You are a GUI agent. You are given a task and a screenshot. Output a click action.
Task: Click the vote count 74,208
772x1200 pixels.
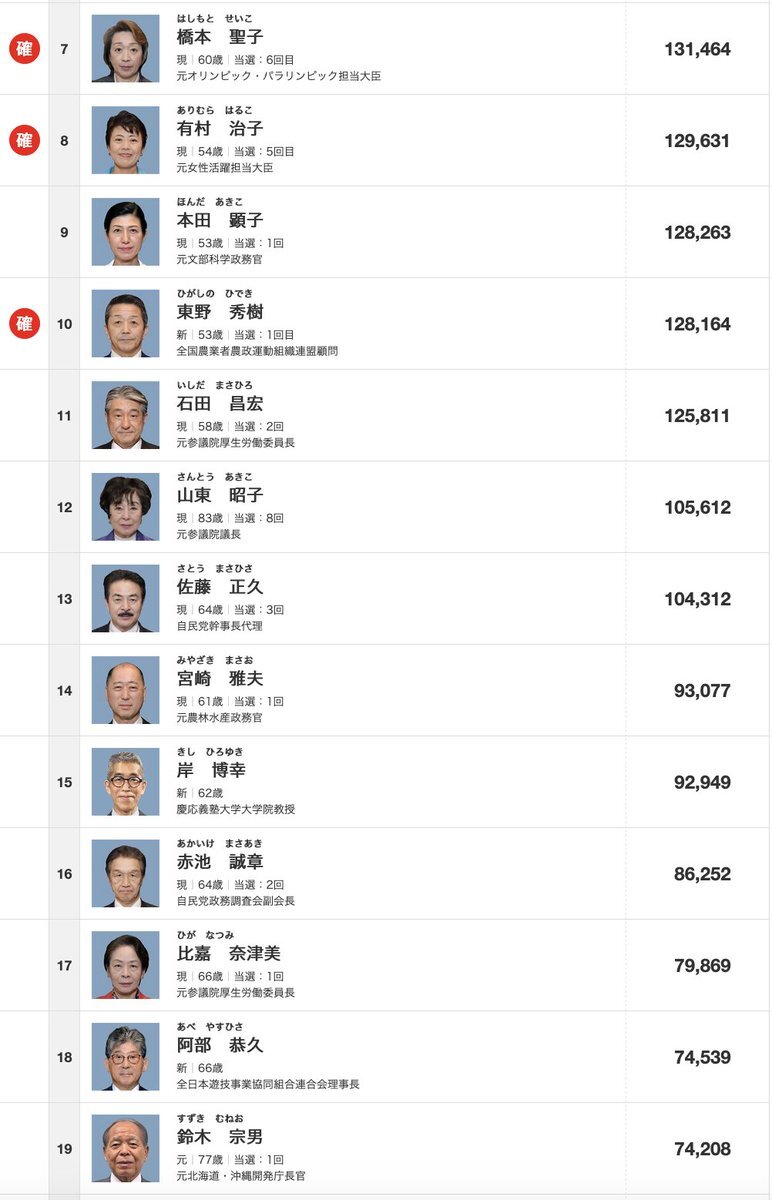coord(702,1149)
